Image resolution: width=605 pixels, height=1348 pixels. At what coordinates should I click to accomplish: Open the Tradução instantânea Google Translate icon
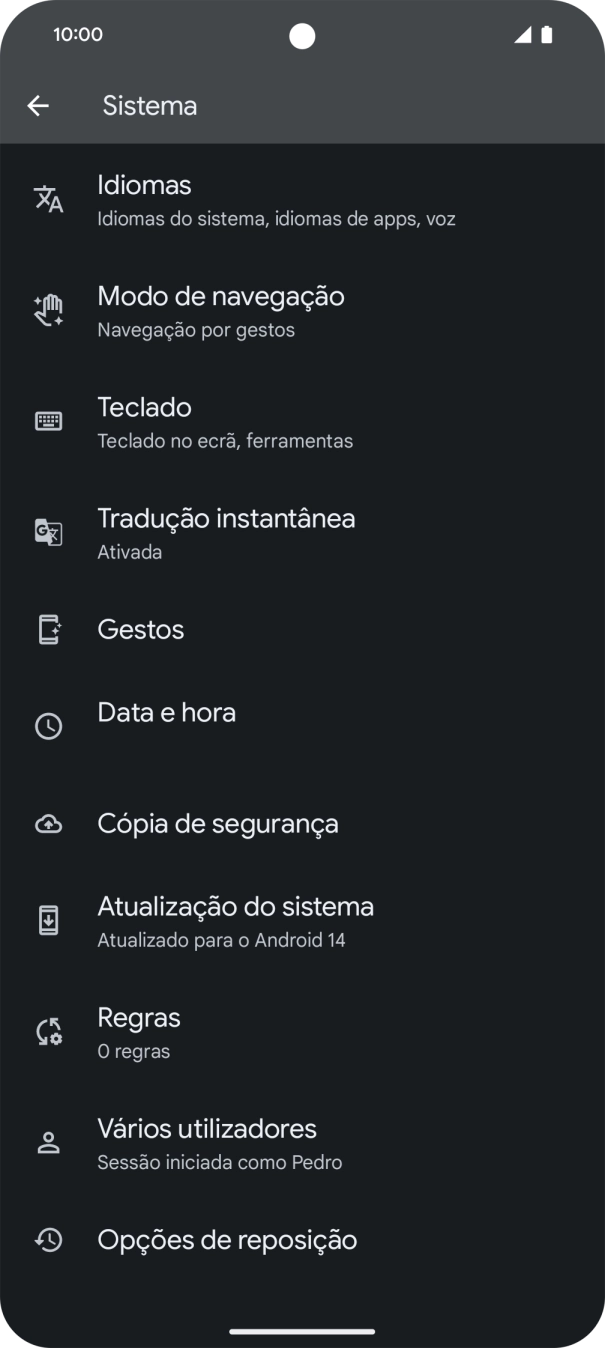click(x=48, y=532)
